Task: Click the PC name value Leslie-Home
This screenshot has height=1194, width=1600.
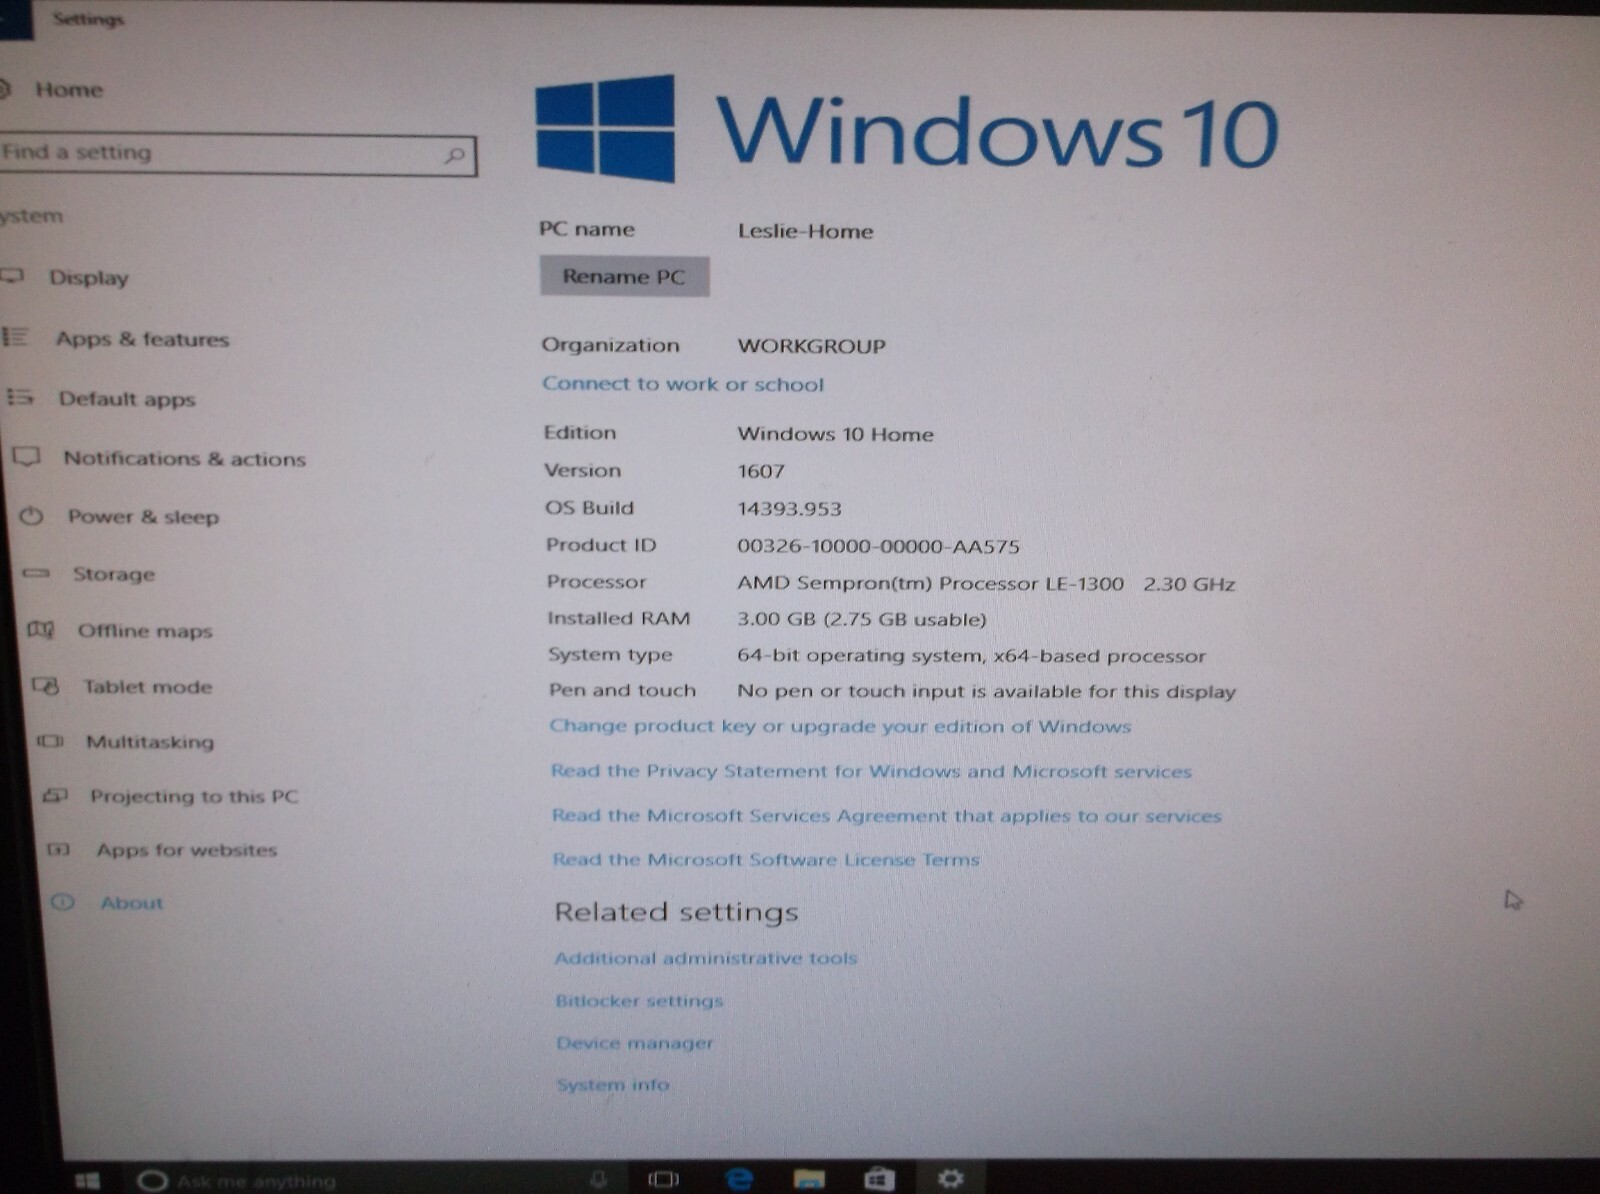Action: point(806,231)
